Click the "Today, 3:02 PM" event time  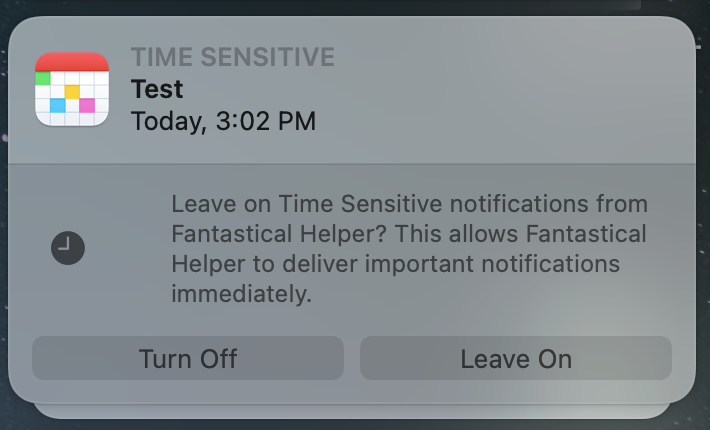point(223,122)
